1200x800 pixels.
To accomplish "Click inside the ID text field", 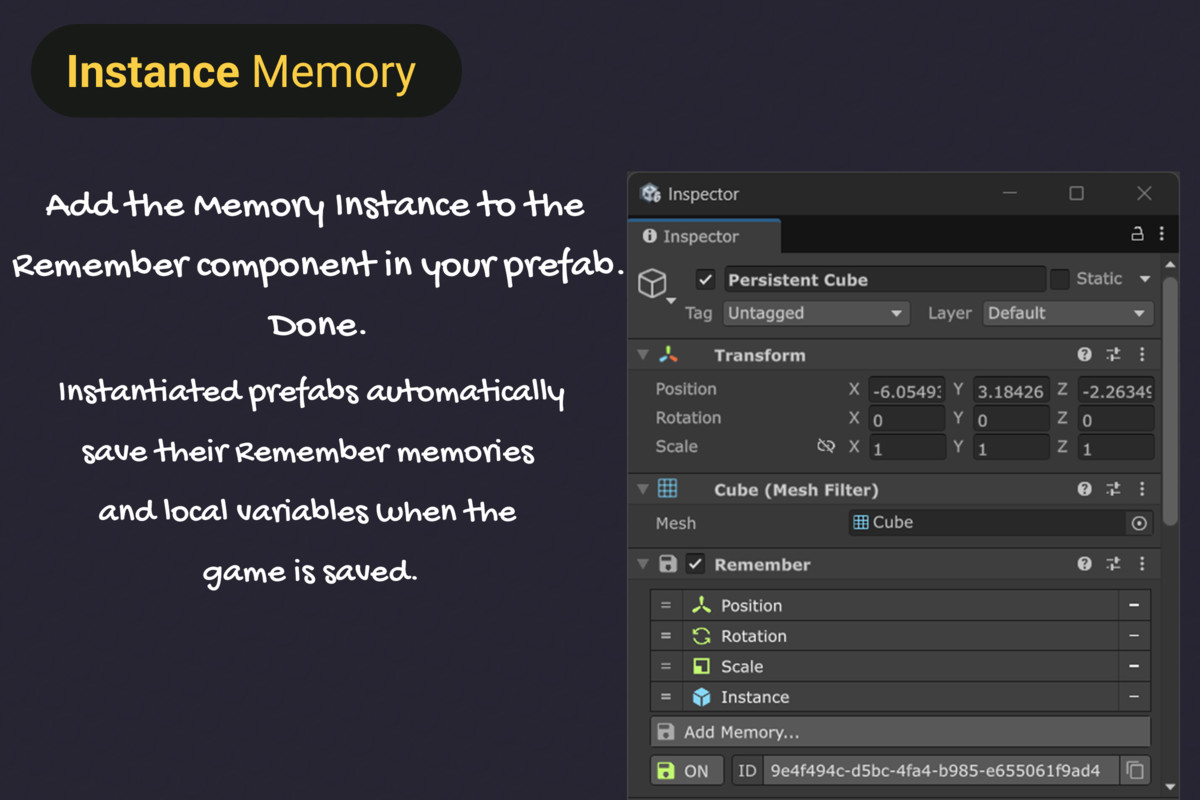I will click(940, 770).
